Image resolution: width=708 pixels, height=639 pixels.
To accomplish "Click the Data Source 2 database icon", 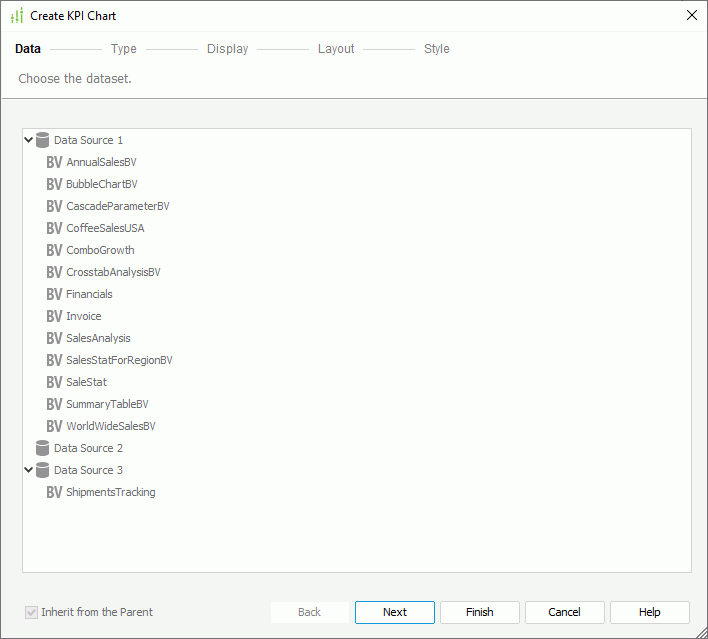I will coord(42,448).
